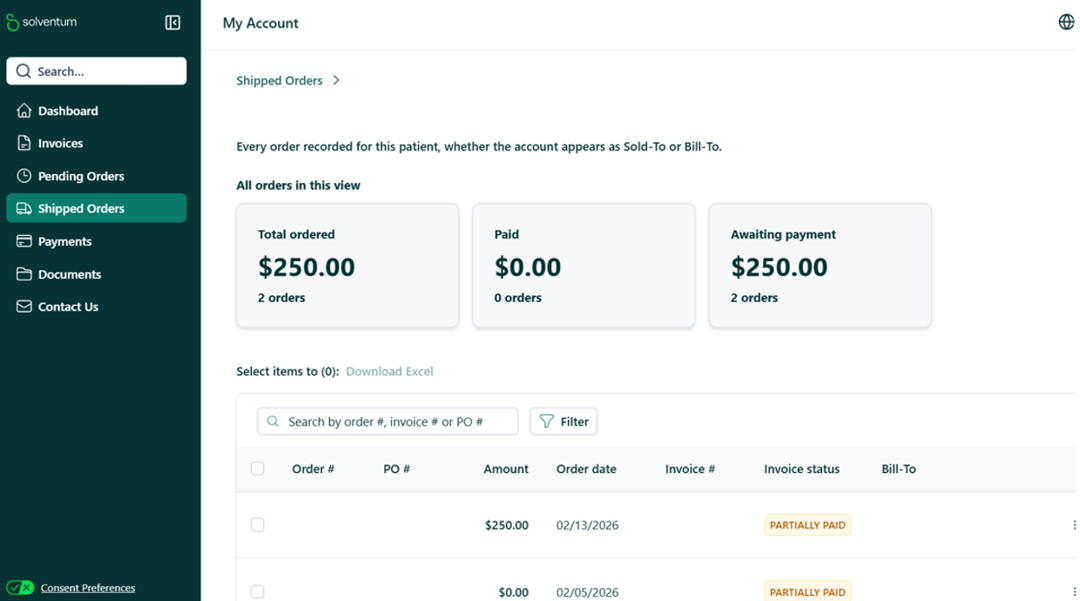
Task: Check the $250.00 order row checkbox
Action: (258, 525)
